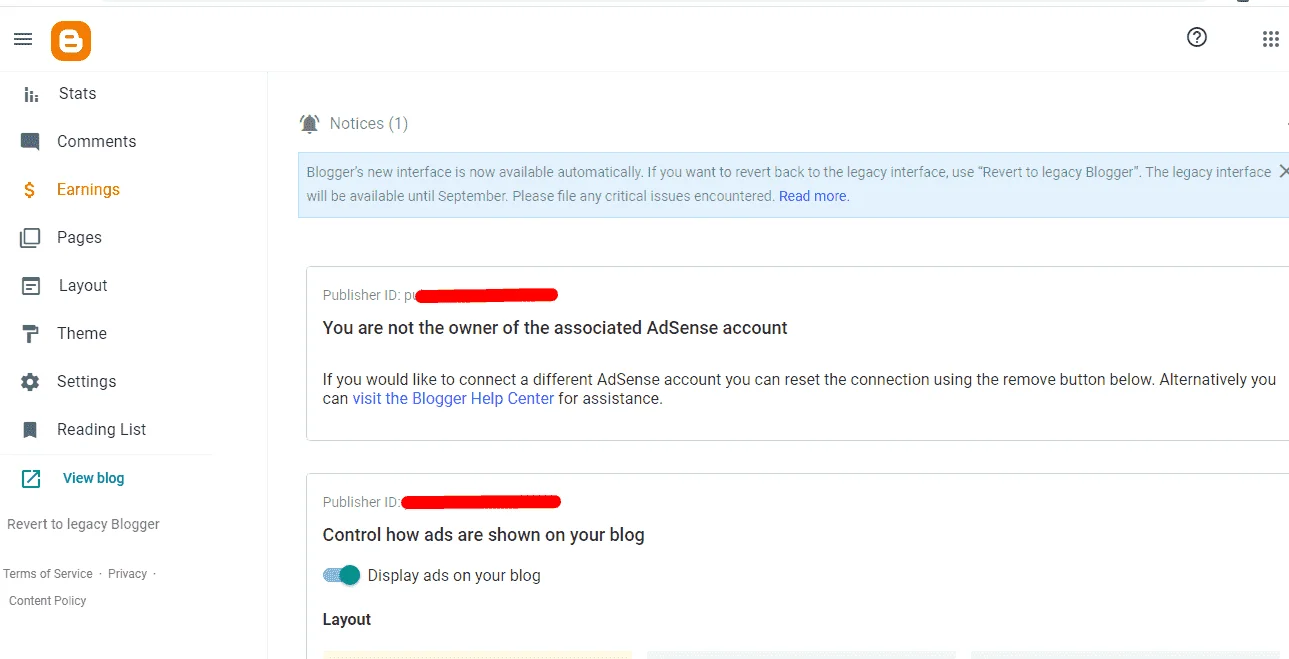Image resolution: width=1289 pixels, height=659 pixels.
Task: Click the Read more link in notice
Action: [814, 197]
